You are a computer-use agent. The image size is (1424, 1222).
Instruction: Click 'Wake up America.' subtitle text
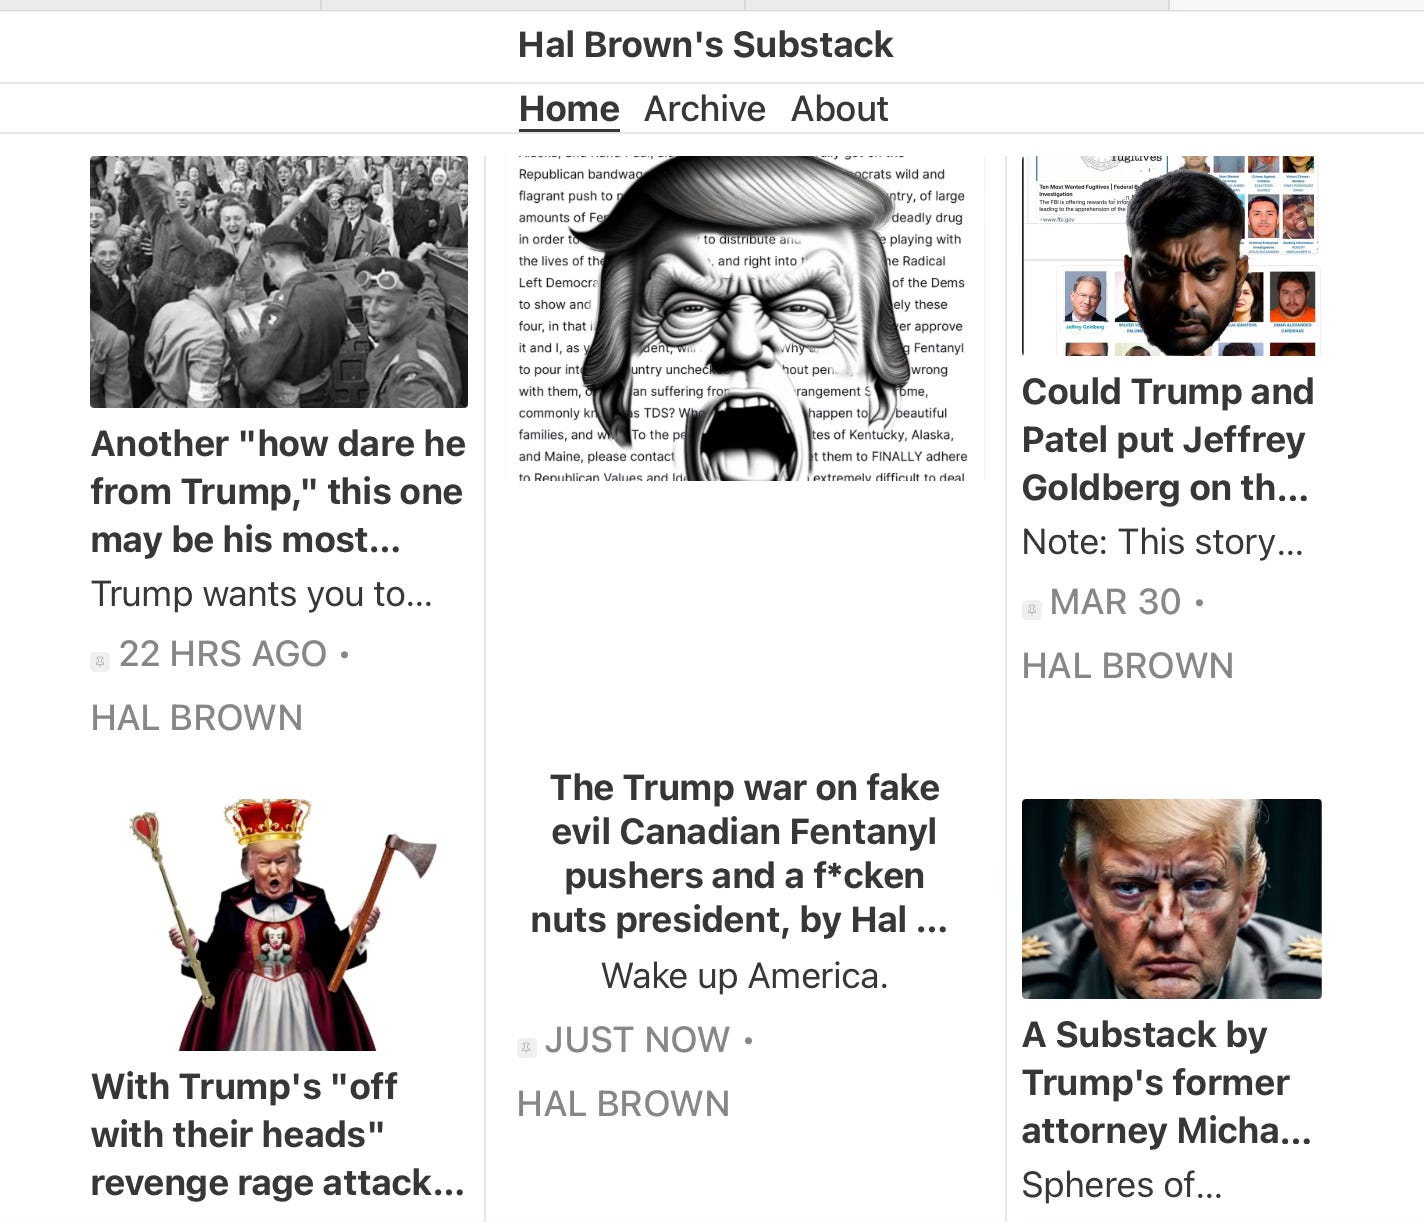point(744,976)
